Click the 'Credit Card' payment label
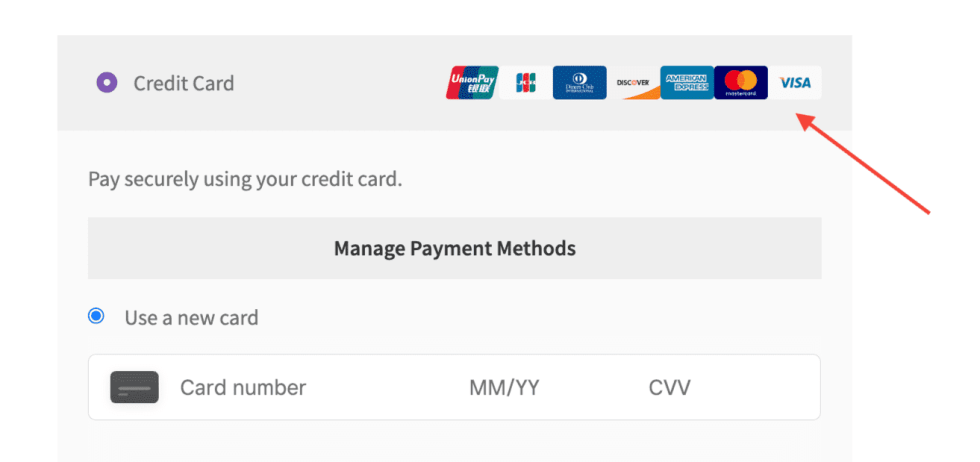980x462 pixels. [184, 83]
